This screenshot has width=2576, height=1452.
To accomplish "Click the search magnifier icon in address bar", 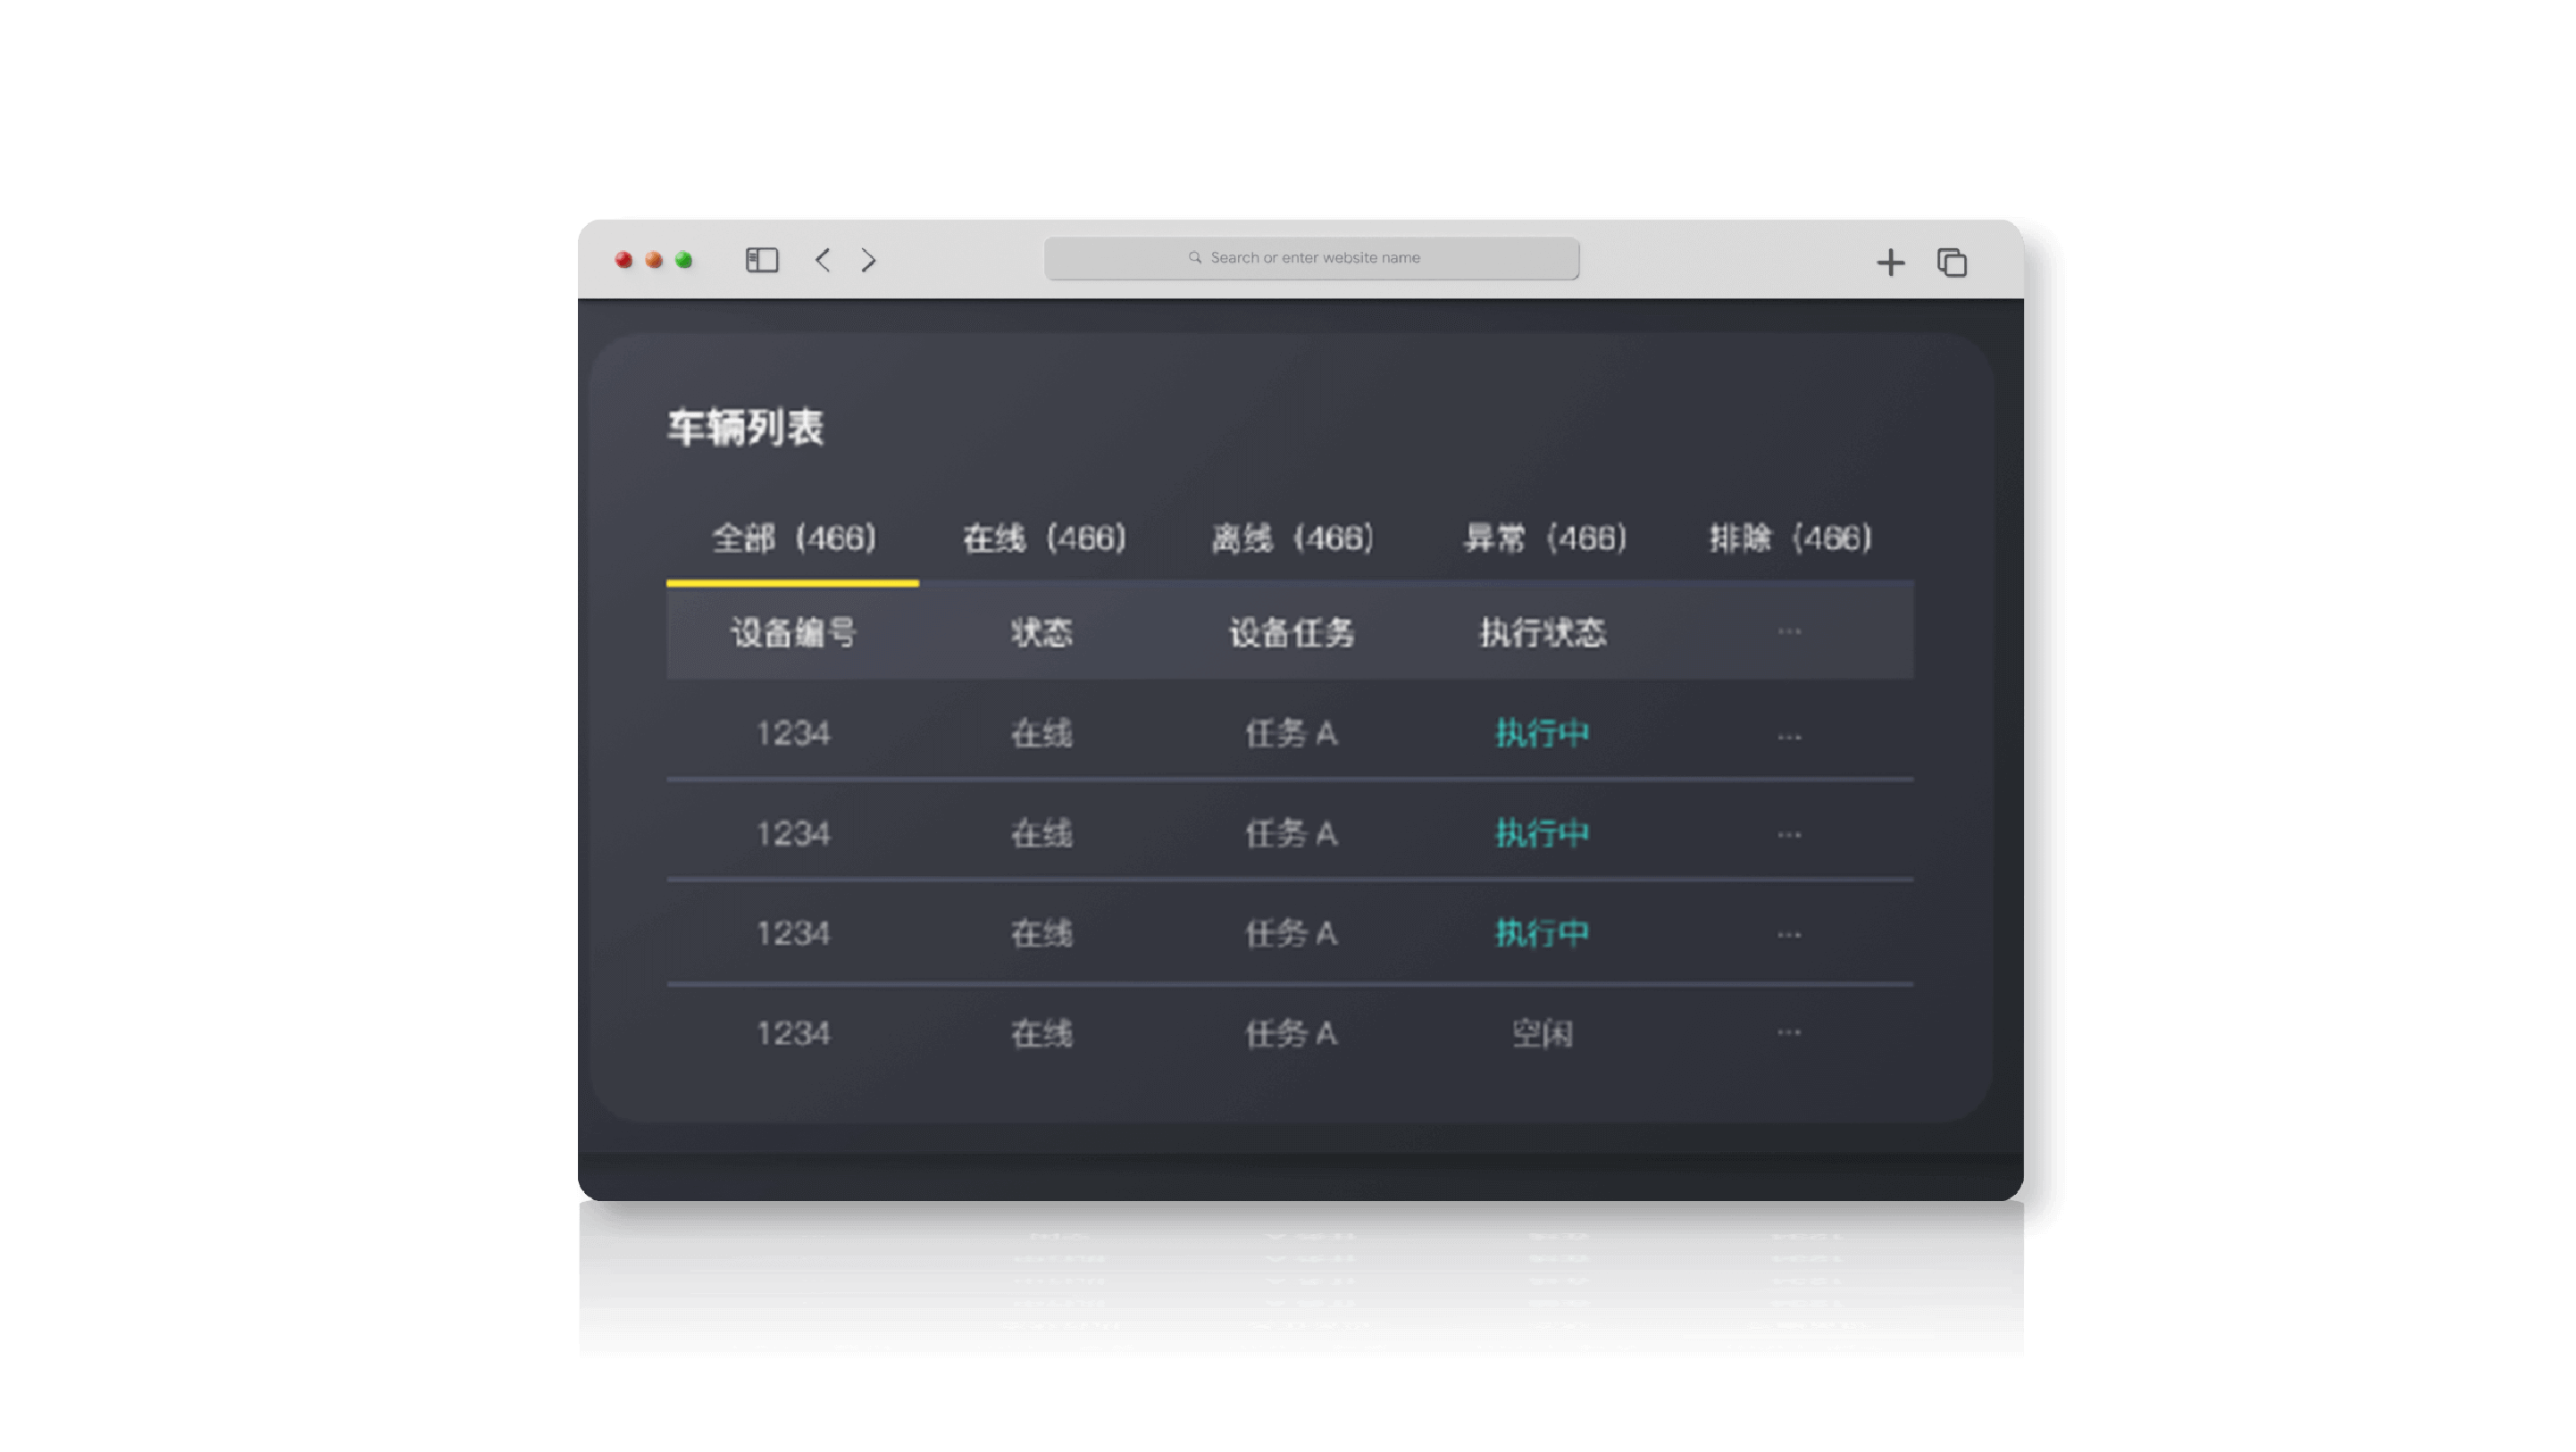I will [x=1194, y=257].
